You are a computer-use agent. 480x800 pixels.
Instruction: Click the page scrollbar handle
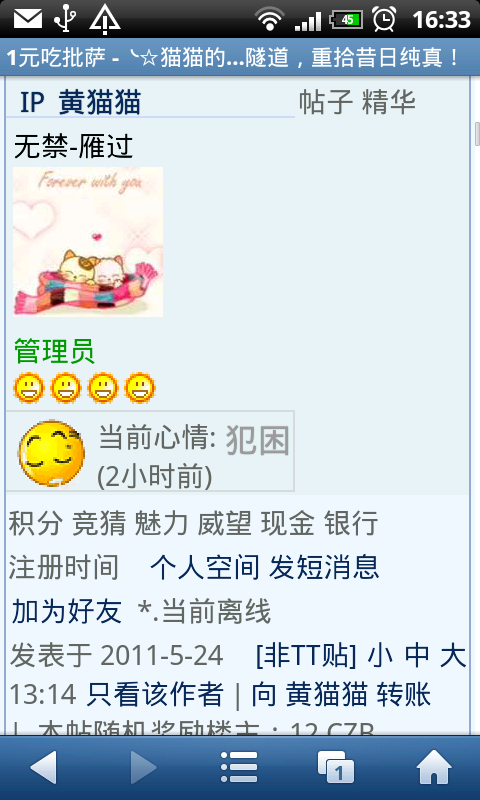pos(477,134)
